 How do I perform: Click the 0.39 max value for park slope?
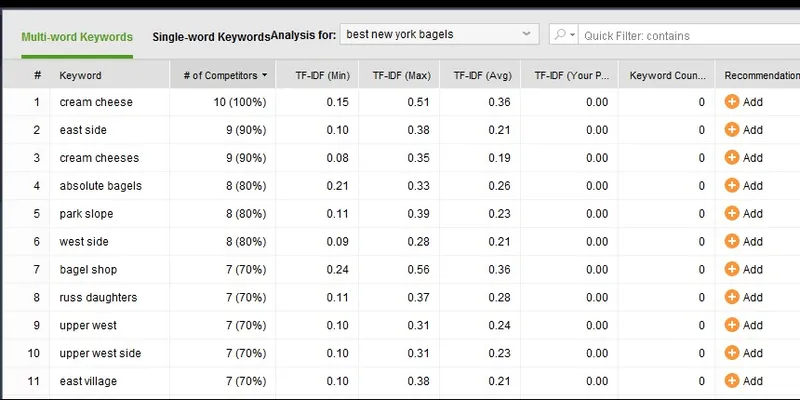coord(418,214)
